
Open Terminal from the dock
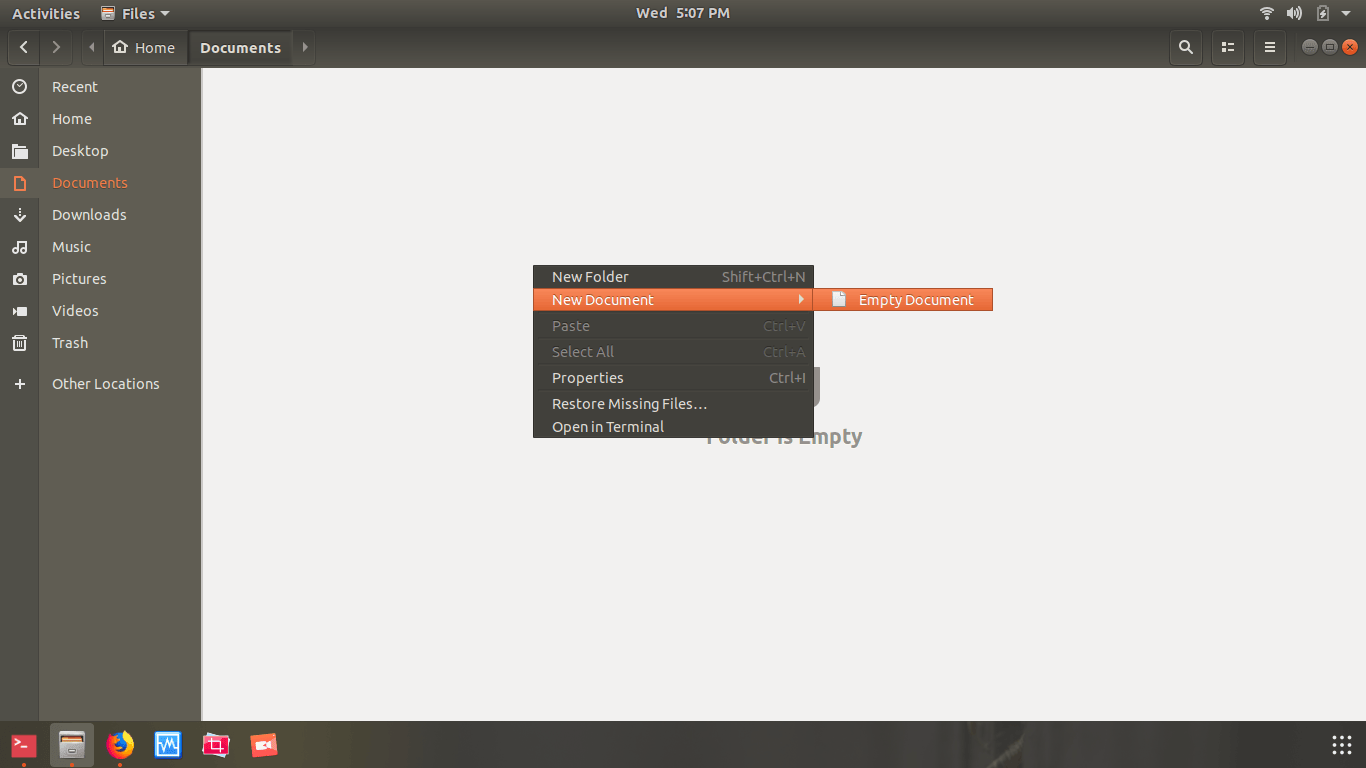pyautogui.click(x=24, y=745)
